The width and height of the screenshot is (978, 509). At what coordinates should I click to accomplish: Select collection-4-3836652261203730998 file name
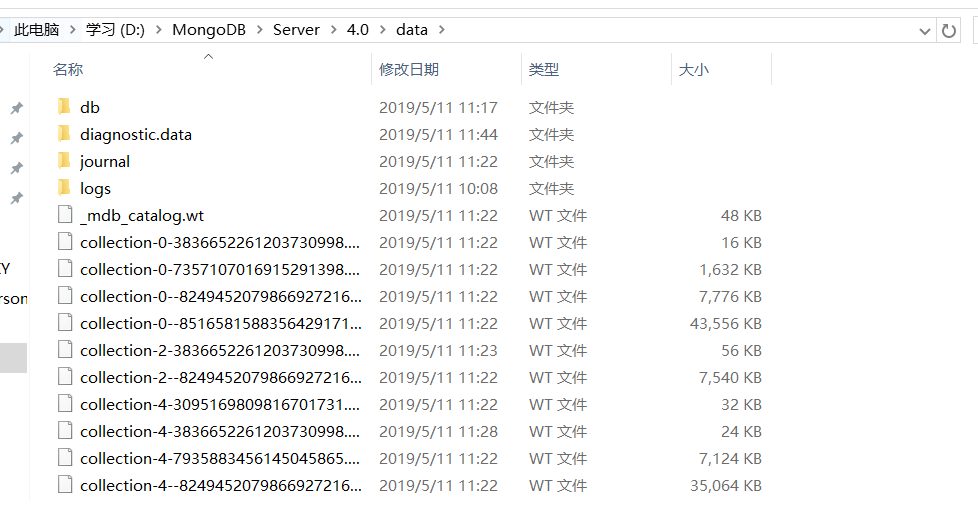(220, 431)
